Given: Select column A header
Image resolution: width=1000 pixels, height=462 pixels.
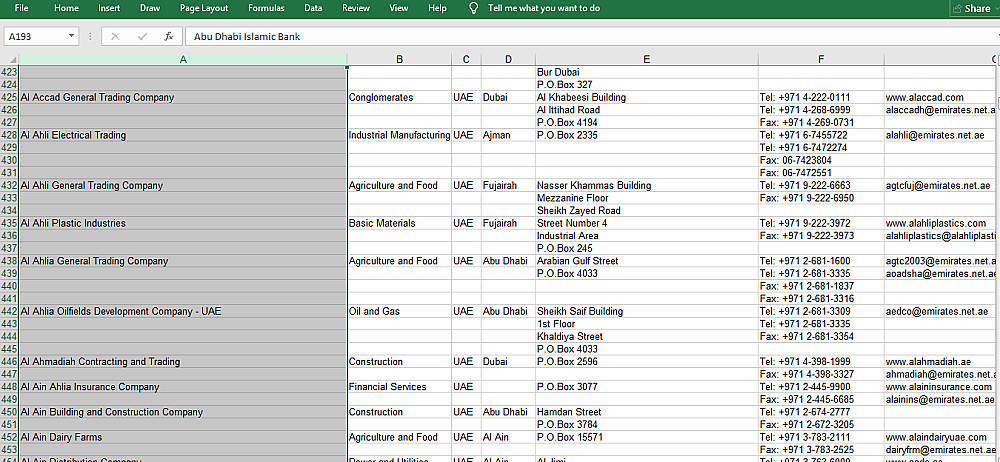Looking at the screenshot, I should 183,59.
